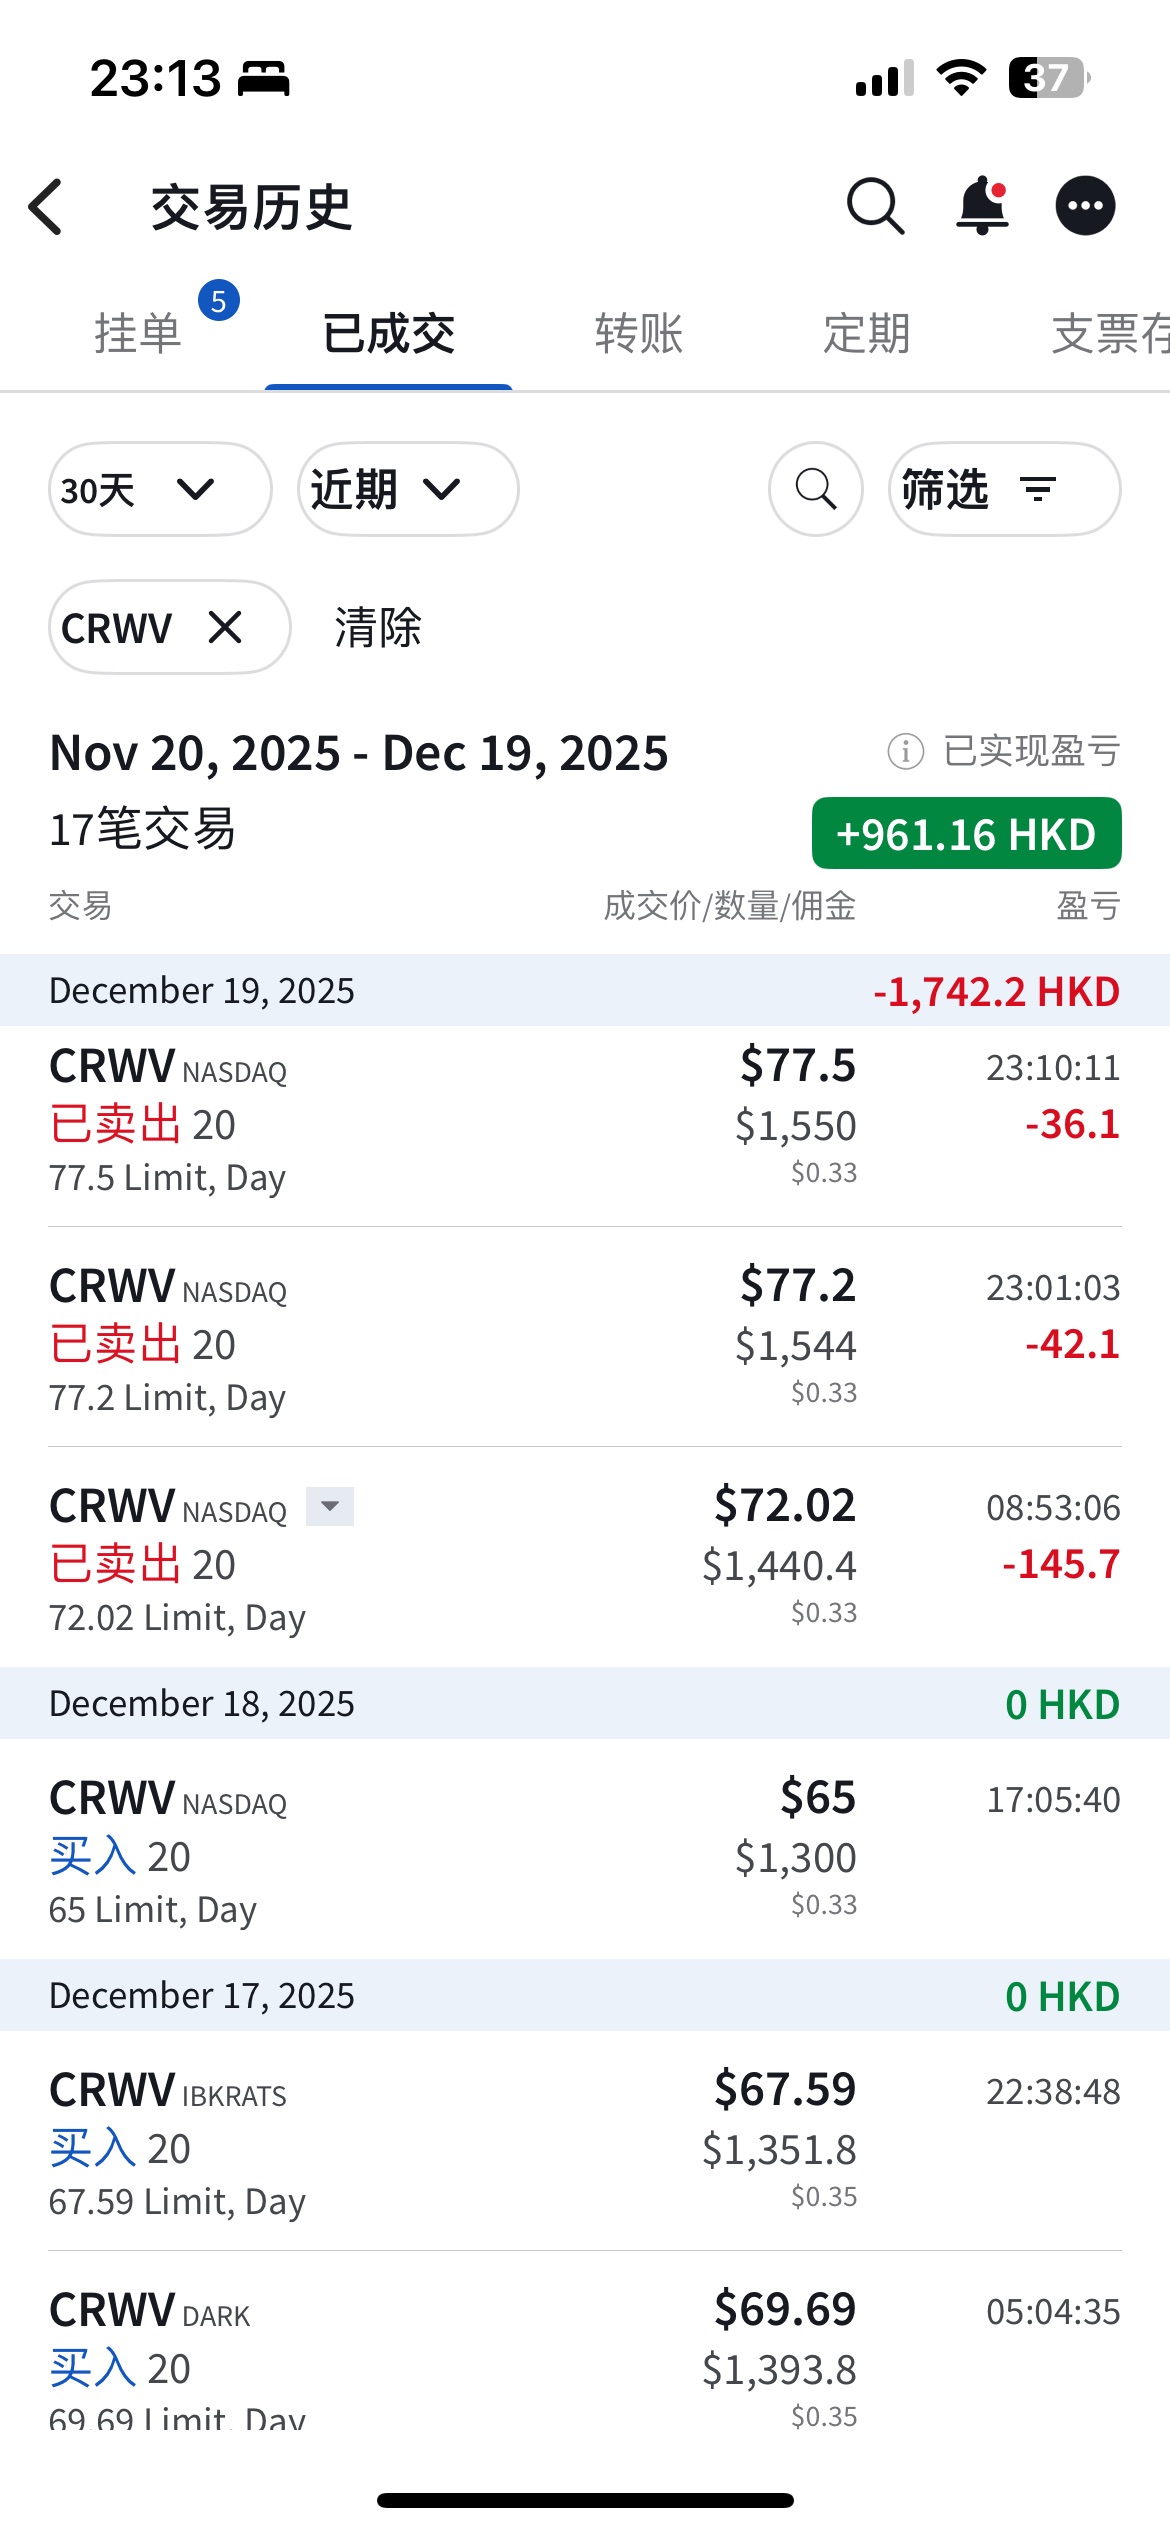
Task: Open the 近期 sort dropdown
Action: point(407,489)
